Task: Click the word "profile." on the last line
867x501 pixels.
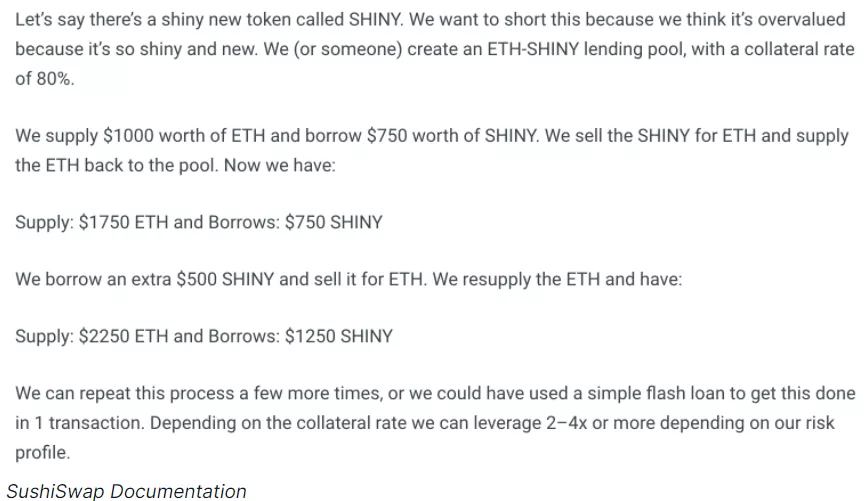Action: [43, 452]
